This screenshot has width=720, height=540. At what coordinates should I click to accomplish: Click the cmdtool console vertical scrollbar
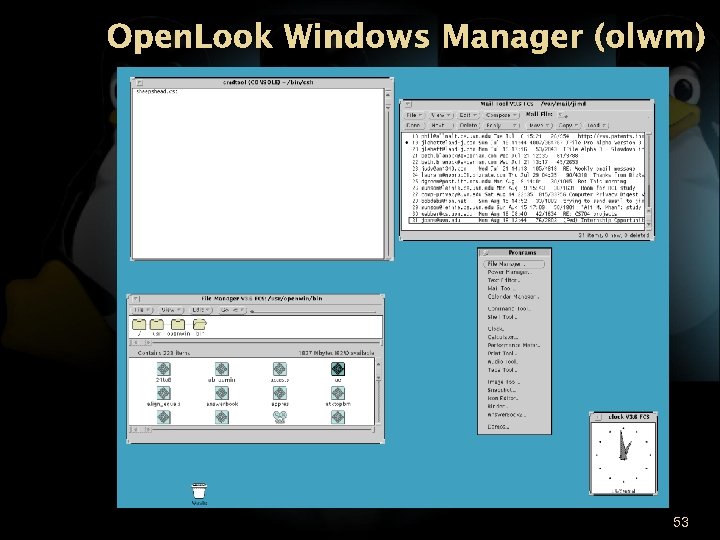pos(388,174)
